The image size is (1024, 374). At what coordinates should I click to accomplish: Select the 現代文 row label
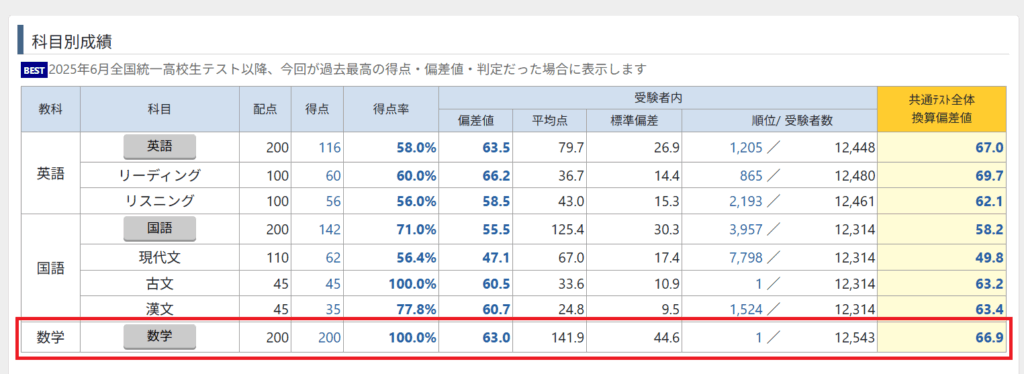point(160,257)
